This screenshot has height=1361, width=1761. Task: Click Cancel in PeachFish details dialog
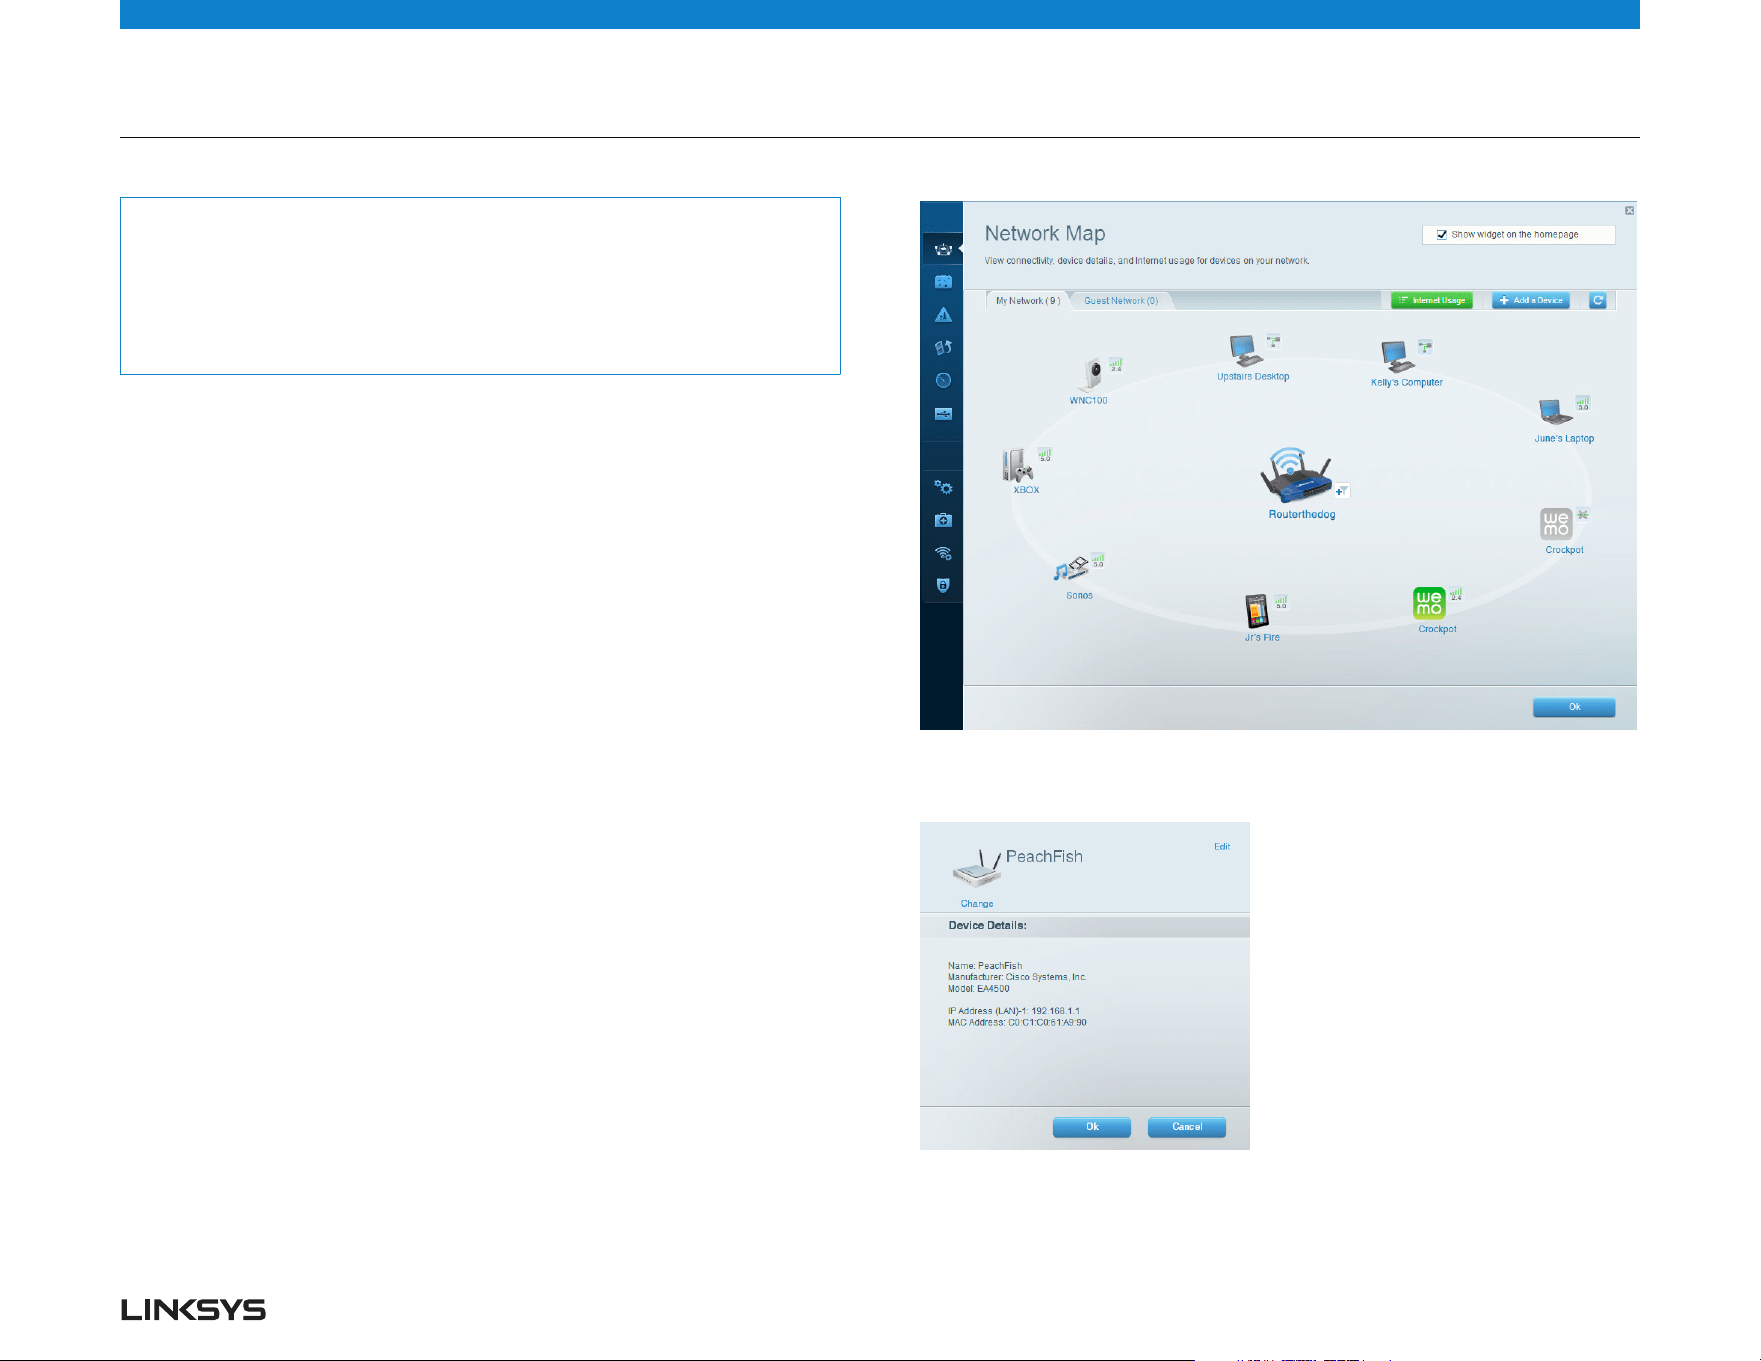pos(1187,1127)
